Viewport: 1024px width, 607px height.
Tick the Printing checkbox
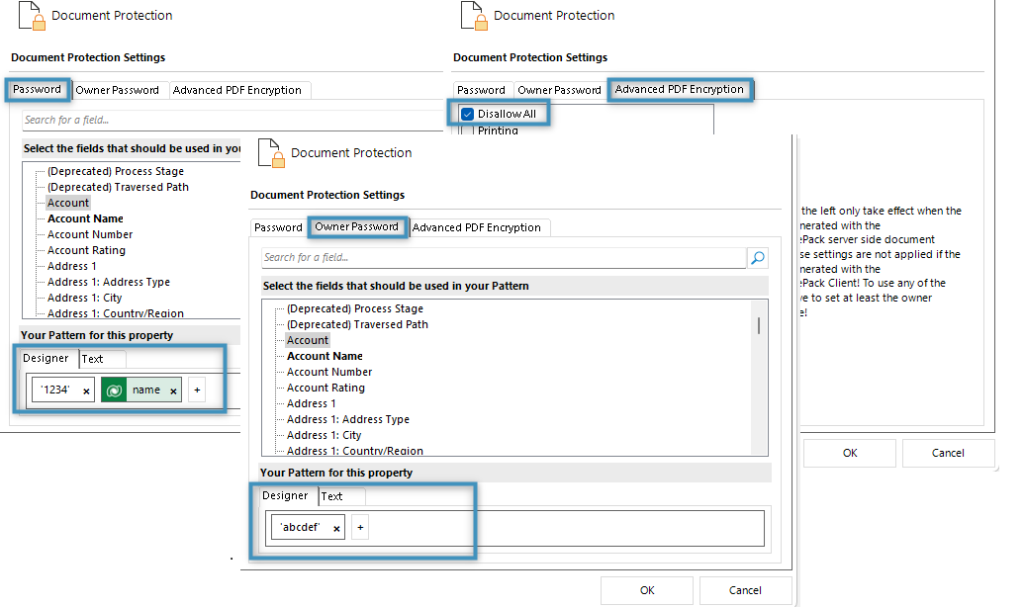466,131
